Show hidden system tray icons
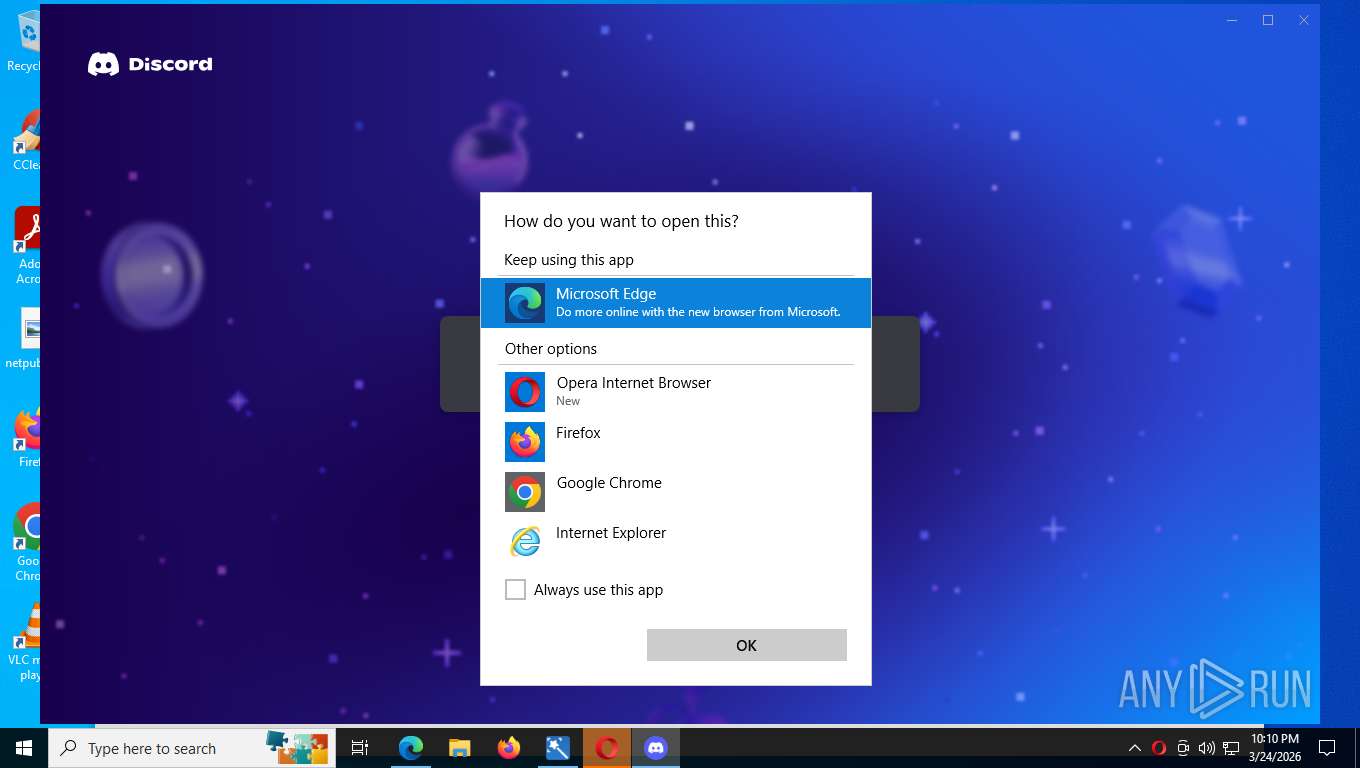The image size is (1360, 768). click(1135, 748)
